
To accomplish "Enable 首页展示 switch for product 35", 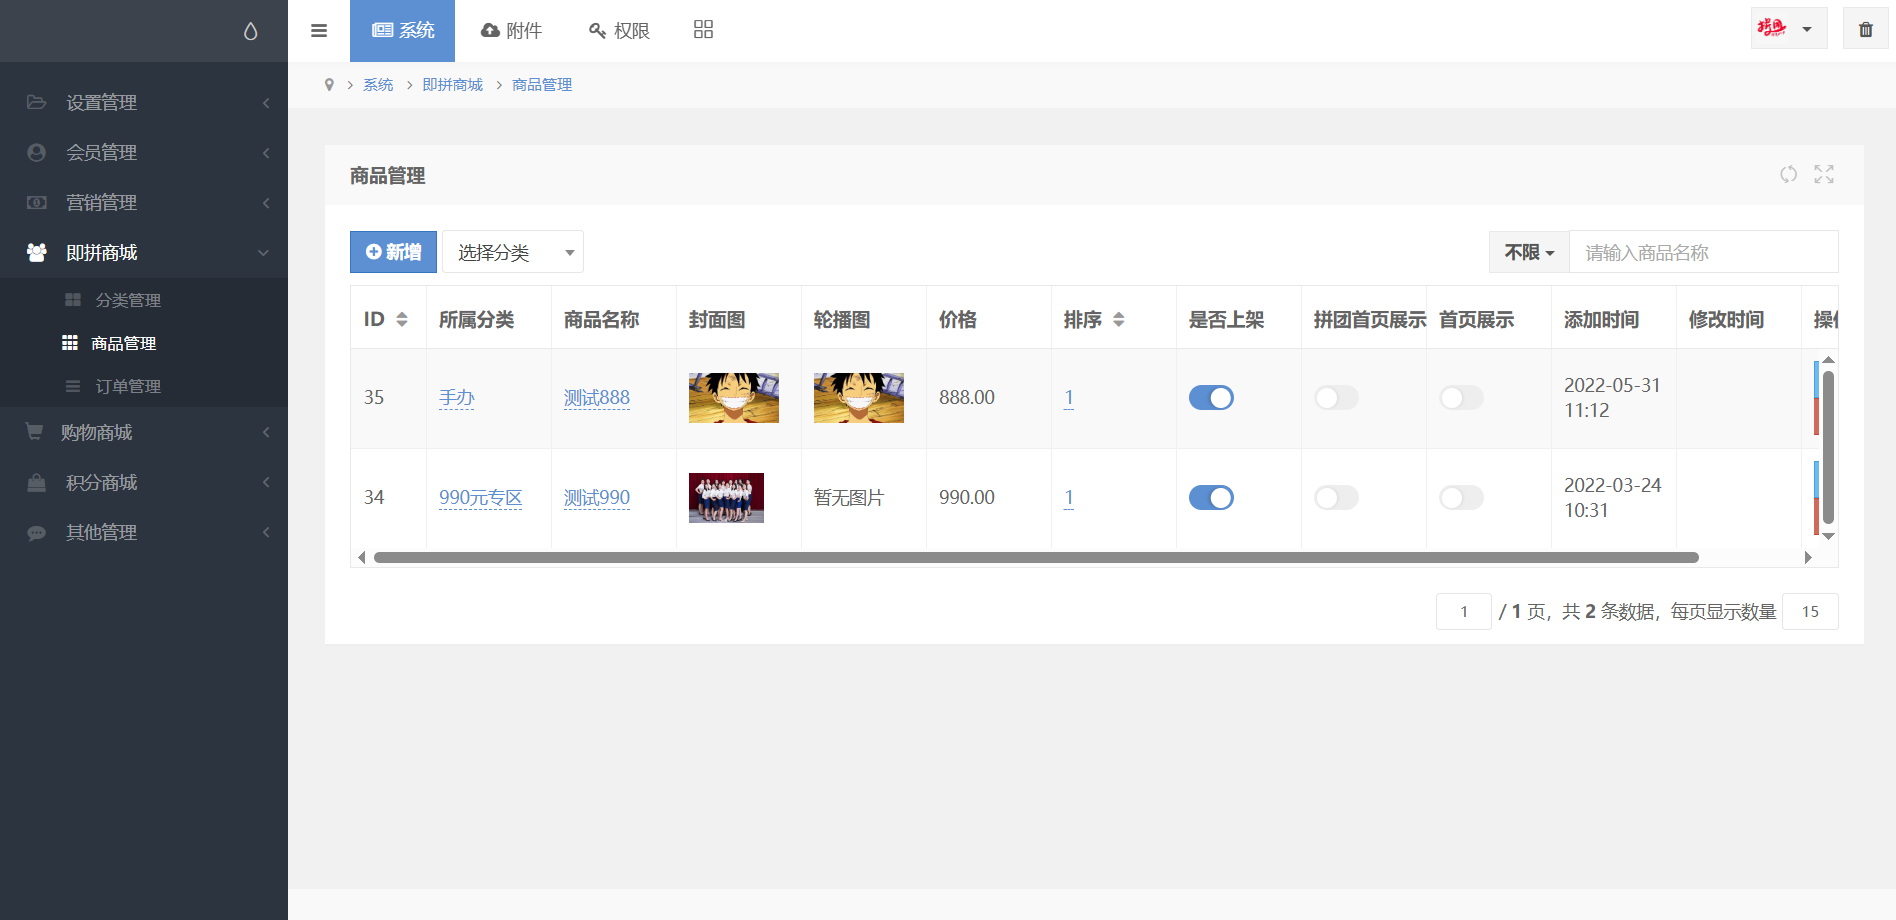I will [1461, 398].
